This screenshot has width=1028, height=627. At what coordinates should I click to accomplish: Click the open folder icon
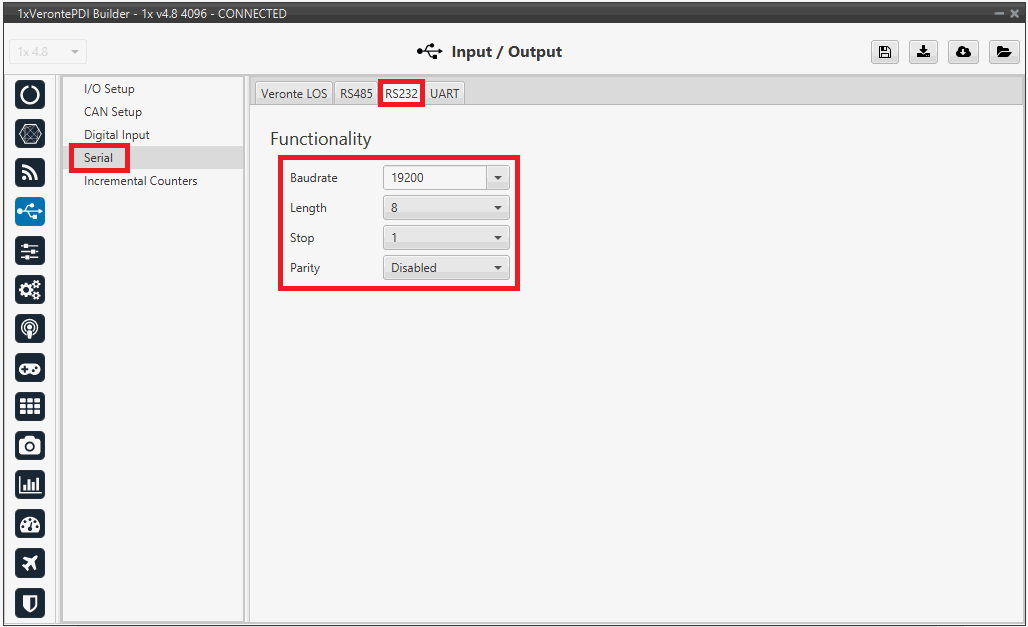coord(1003,52)
